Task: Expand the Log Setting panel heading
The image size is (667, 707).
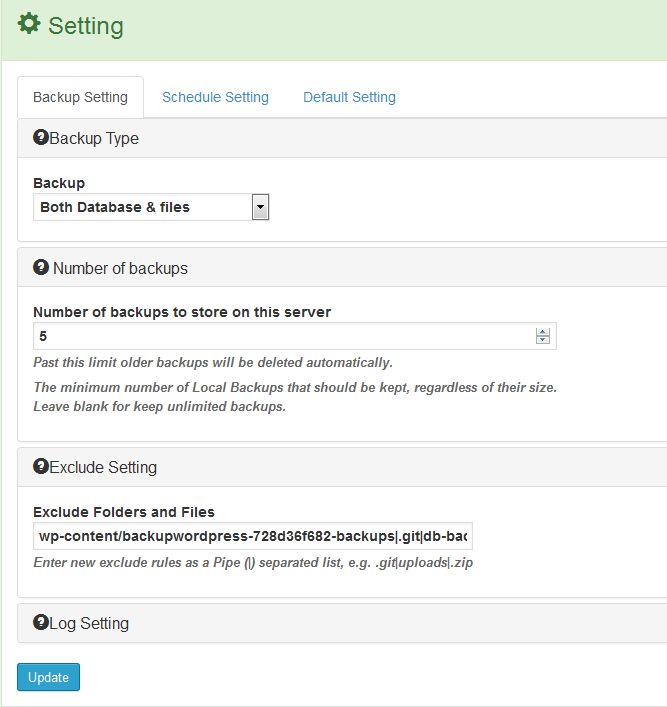Action: 89,623
